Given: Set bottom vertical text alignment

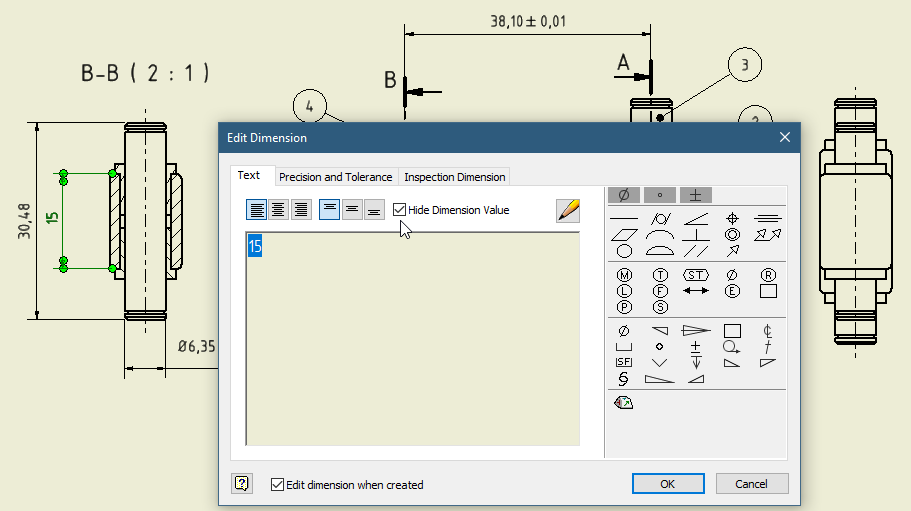Looking at the screenshot, I should 374,210.
